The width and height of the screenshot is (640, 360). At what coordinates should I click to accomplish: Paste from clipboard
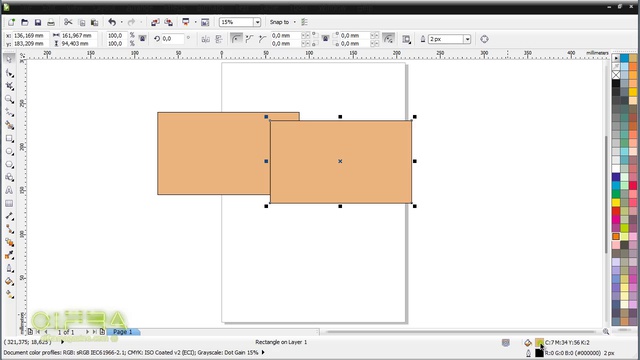click(95, 22)
